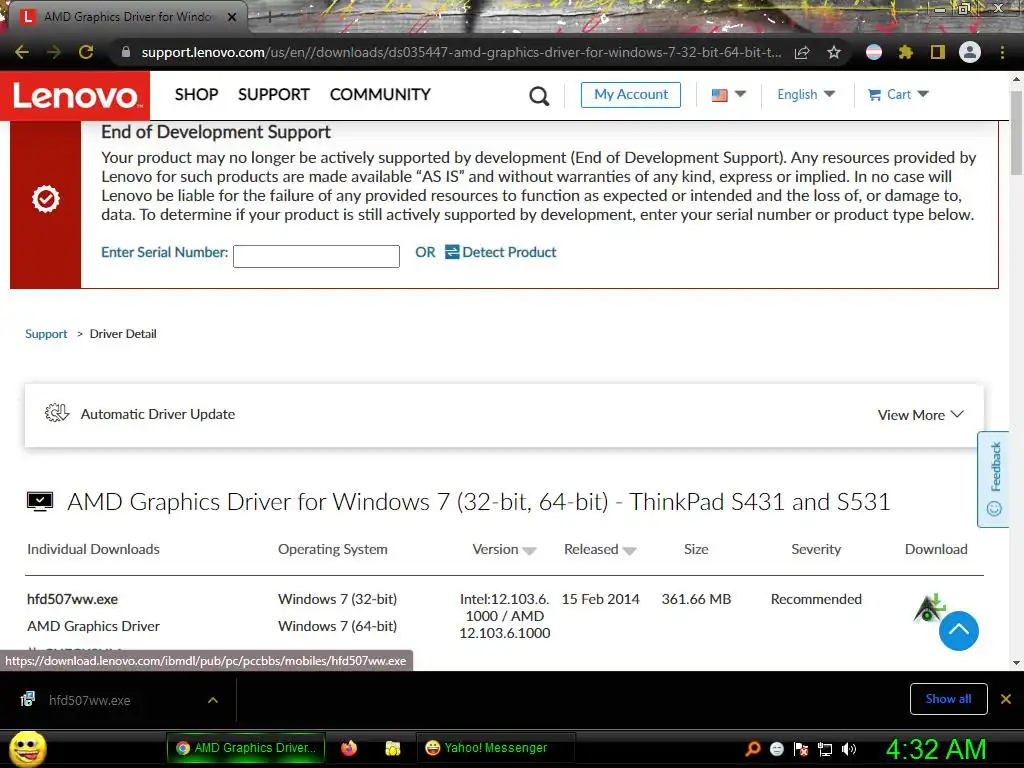This screenshot has height=768, width=1024.
Task: Click the striped extension icon in the toolbar
Action: tap(874, 52)
